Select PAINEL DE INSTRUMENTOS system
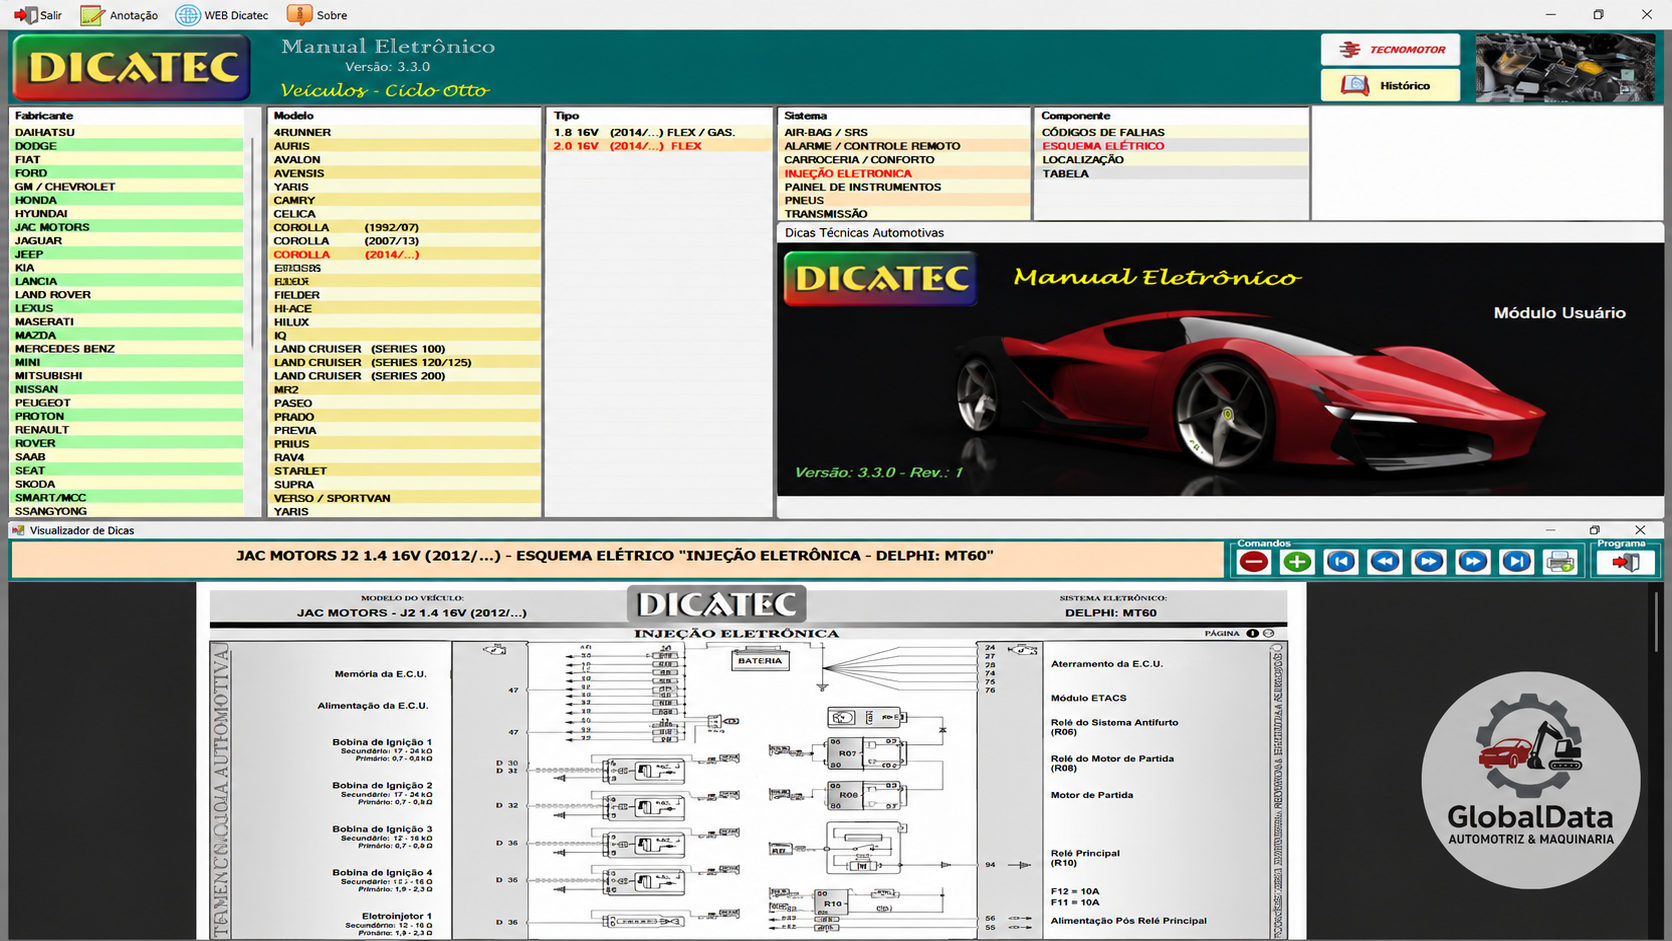The height and width of the screenshot is (941, 1672). coord(905,187)
